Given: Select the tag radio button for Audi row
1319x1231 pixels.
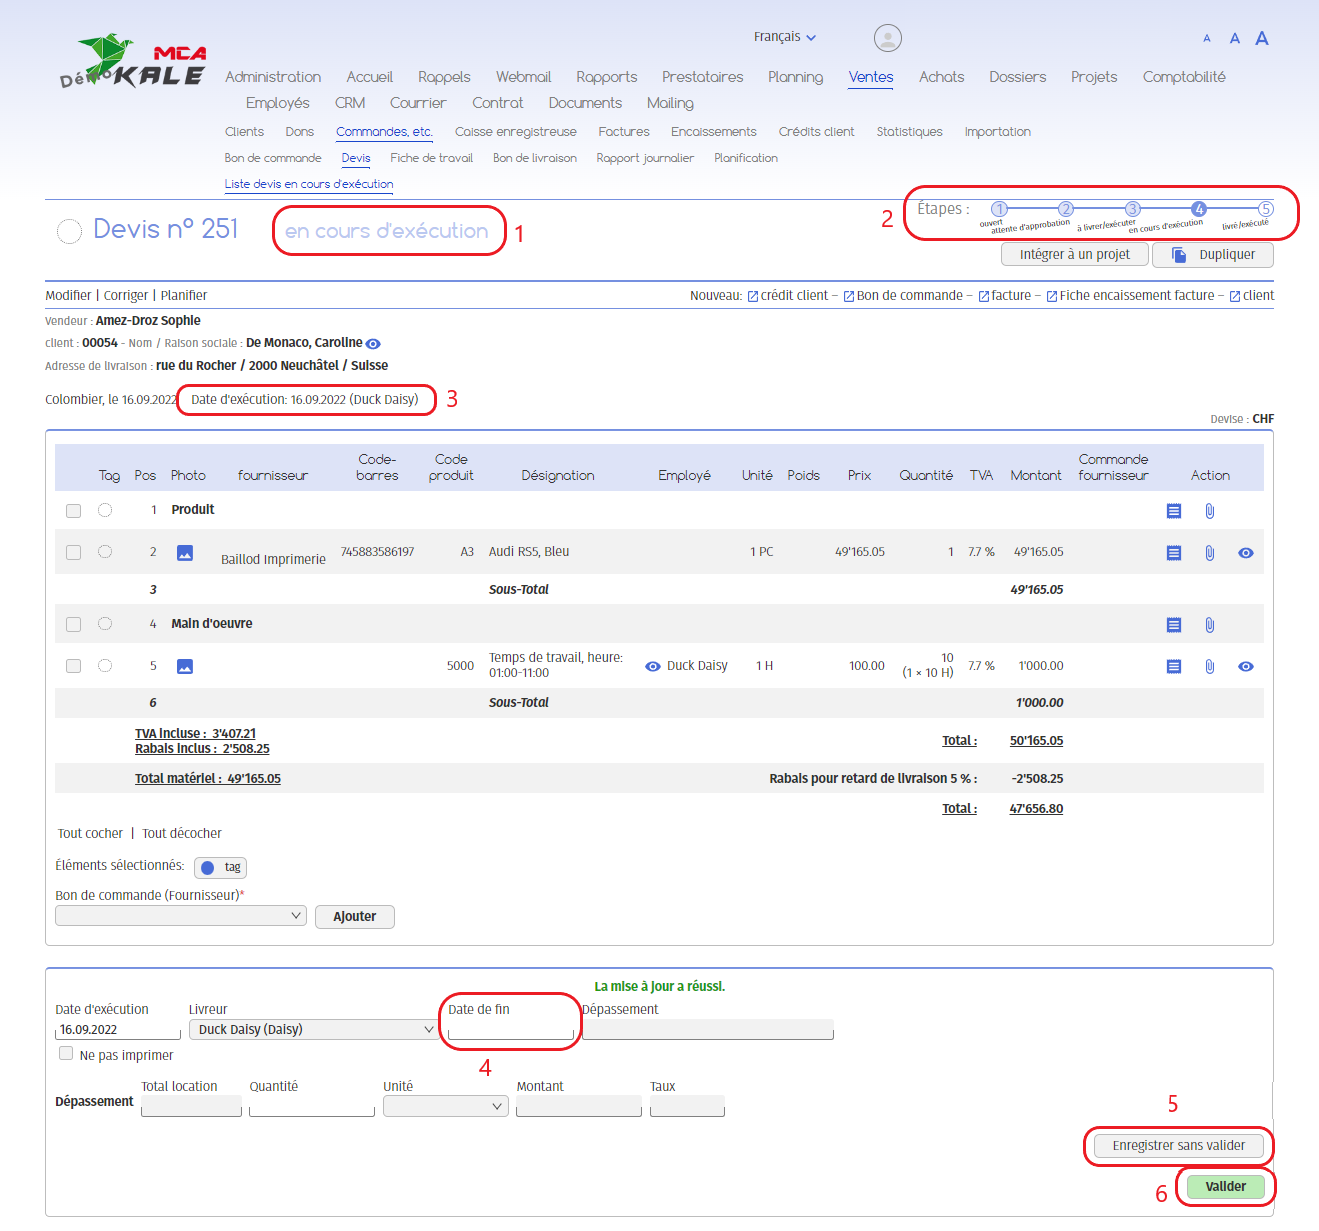Looking at the screenshot, I should pyautogui.click(x=105, y=552).
